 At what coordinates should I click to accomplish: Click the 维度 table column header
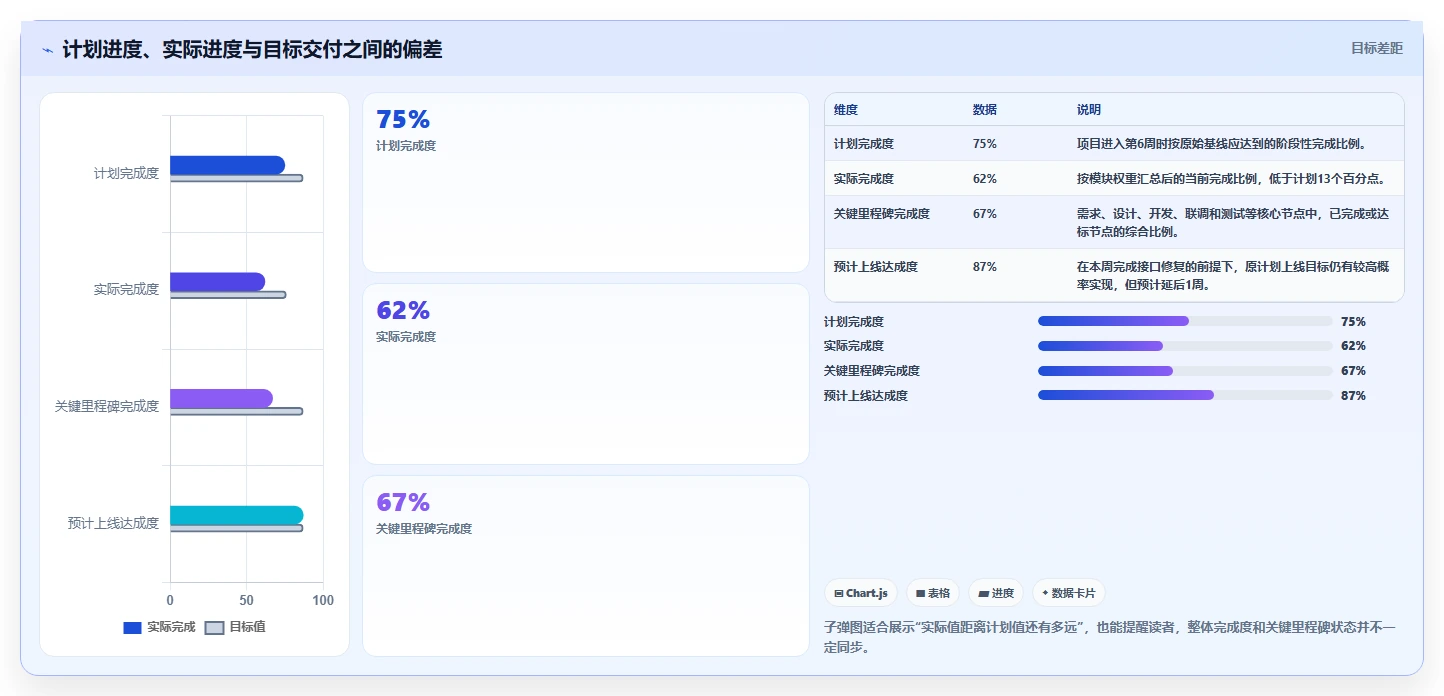pyautogui.click(x=846, y=110)
